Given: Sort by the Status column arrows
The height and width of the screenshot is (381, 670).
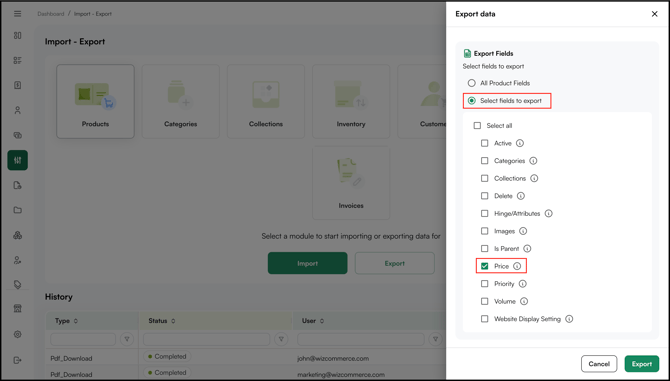Looking at the screenshot, I should 173,321.
